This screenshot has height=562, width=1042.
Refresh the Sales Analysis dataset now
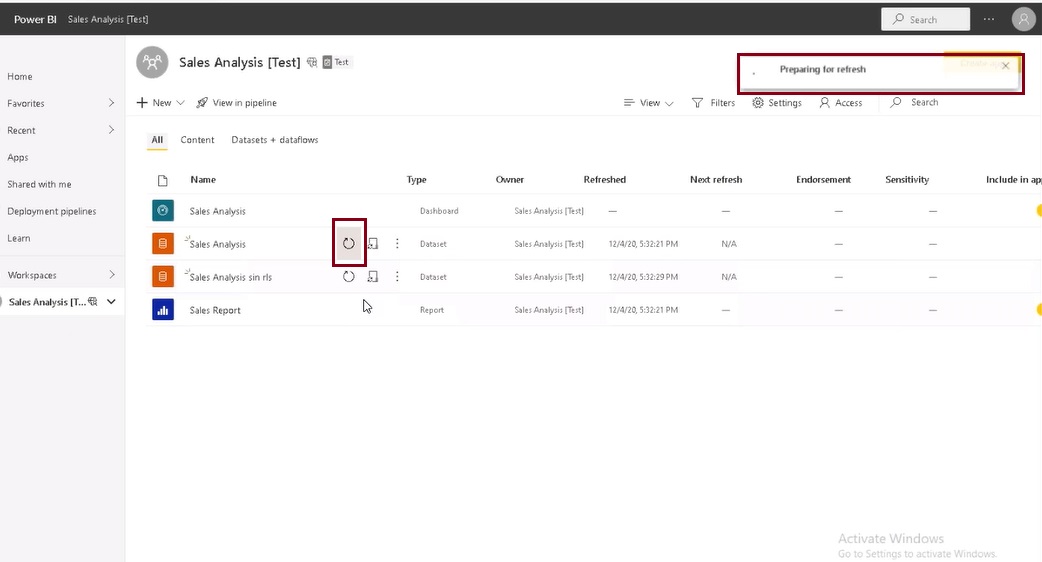click(x=349, y=244)
